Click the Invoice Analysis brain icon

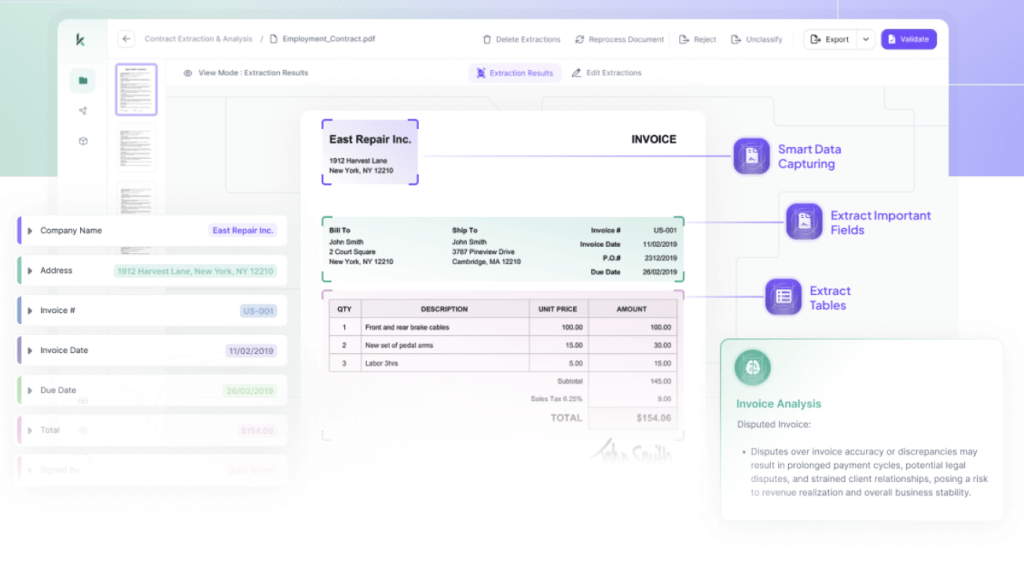tap(752, 368)
